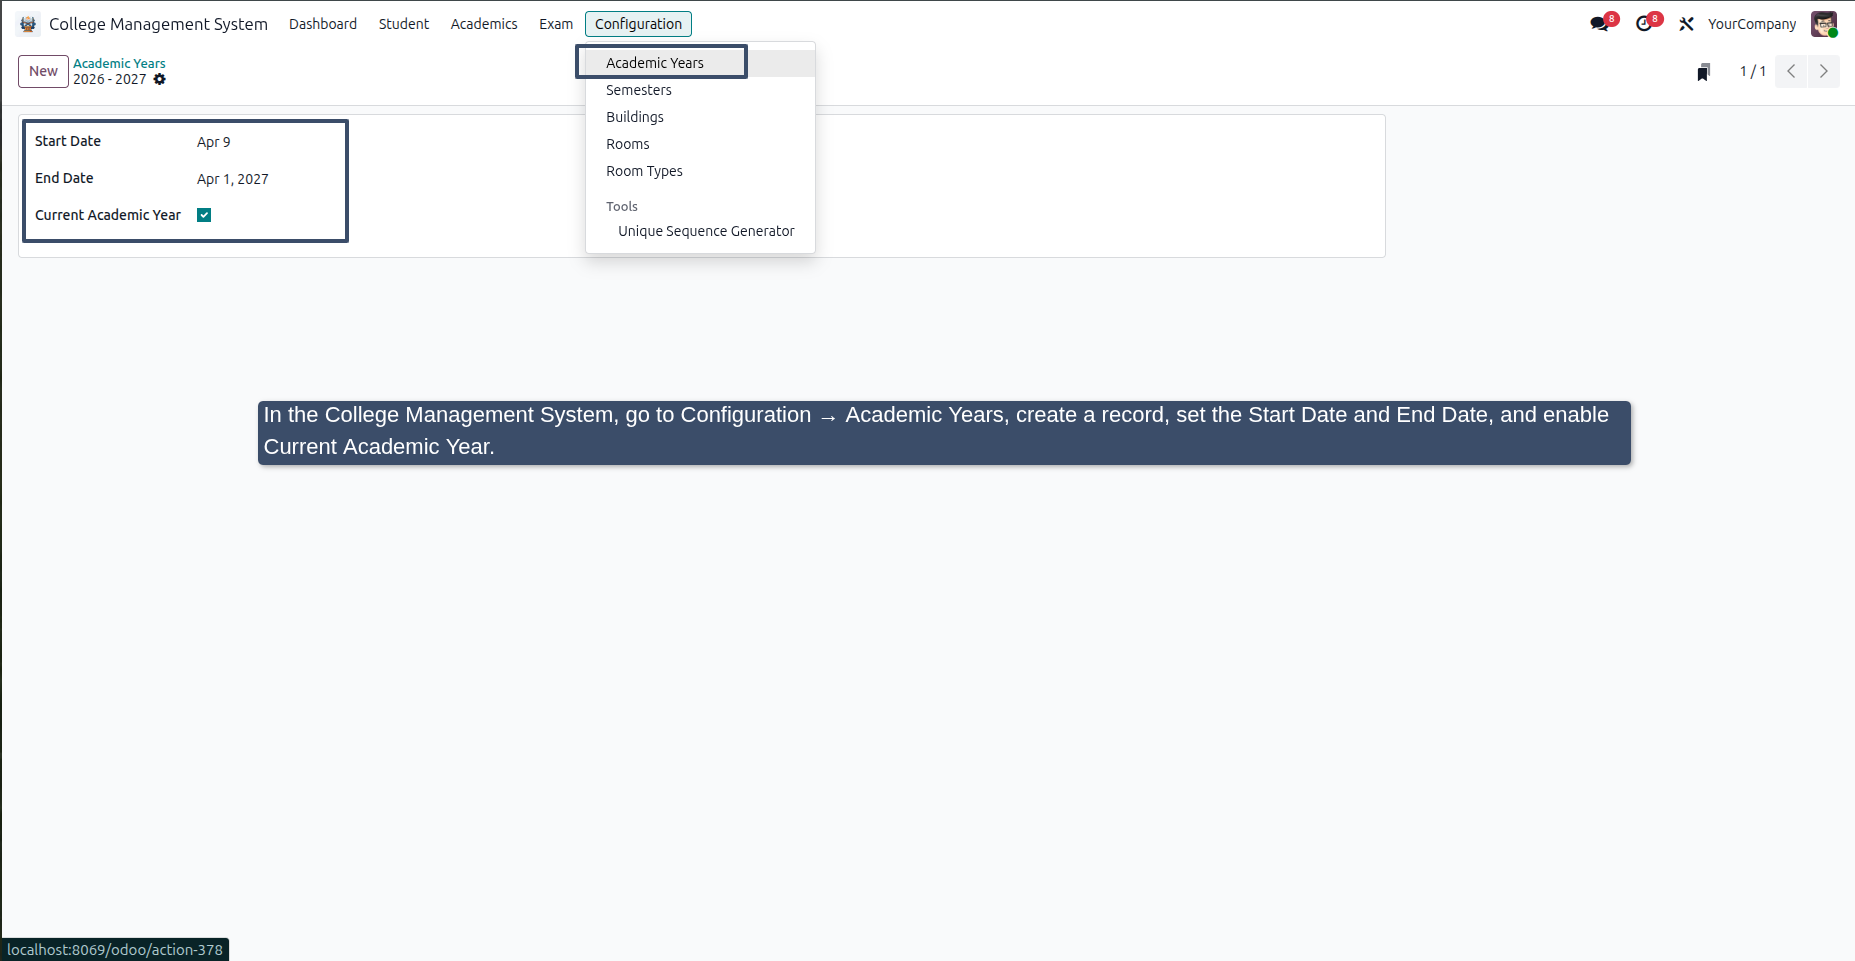This screenshot has height=961, width=1855.
Task: Click the 1 / 1 pager counter
Action: 1753,71
